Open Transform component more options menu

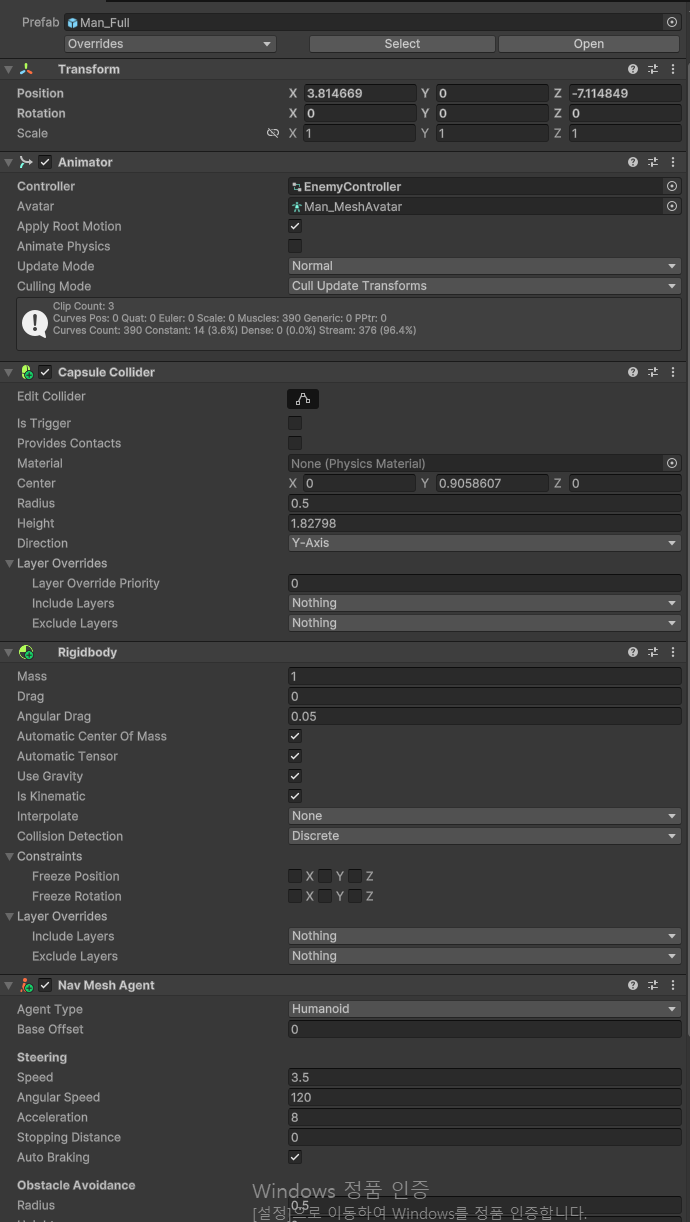click(x=673, y=69)
